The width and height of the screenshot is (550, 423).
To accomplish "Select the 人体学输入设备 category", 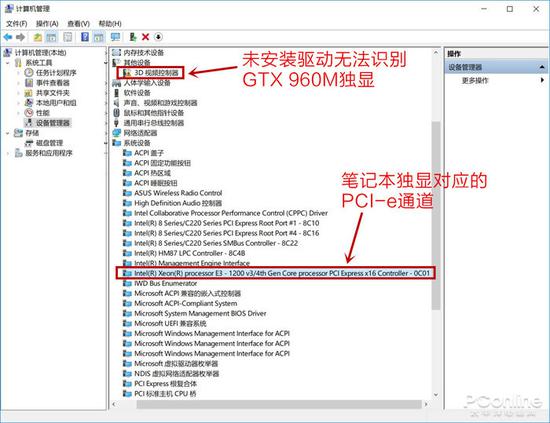I will coord(147,83).
